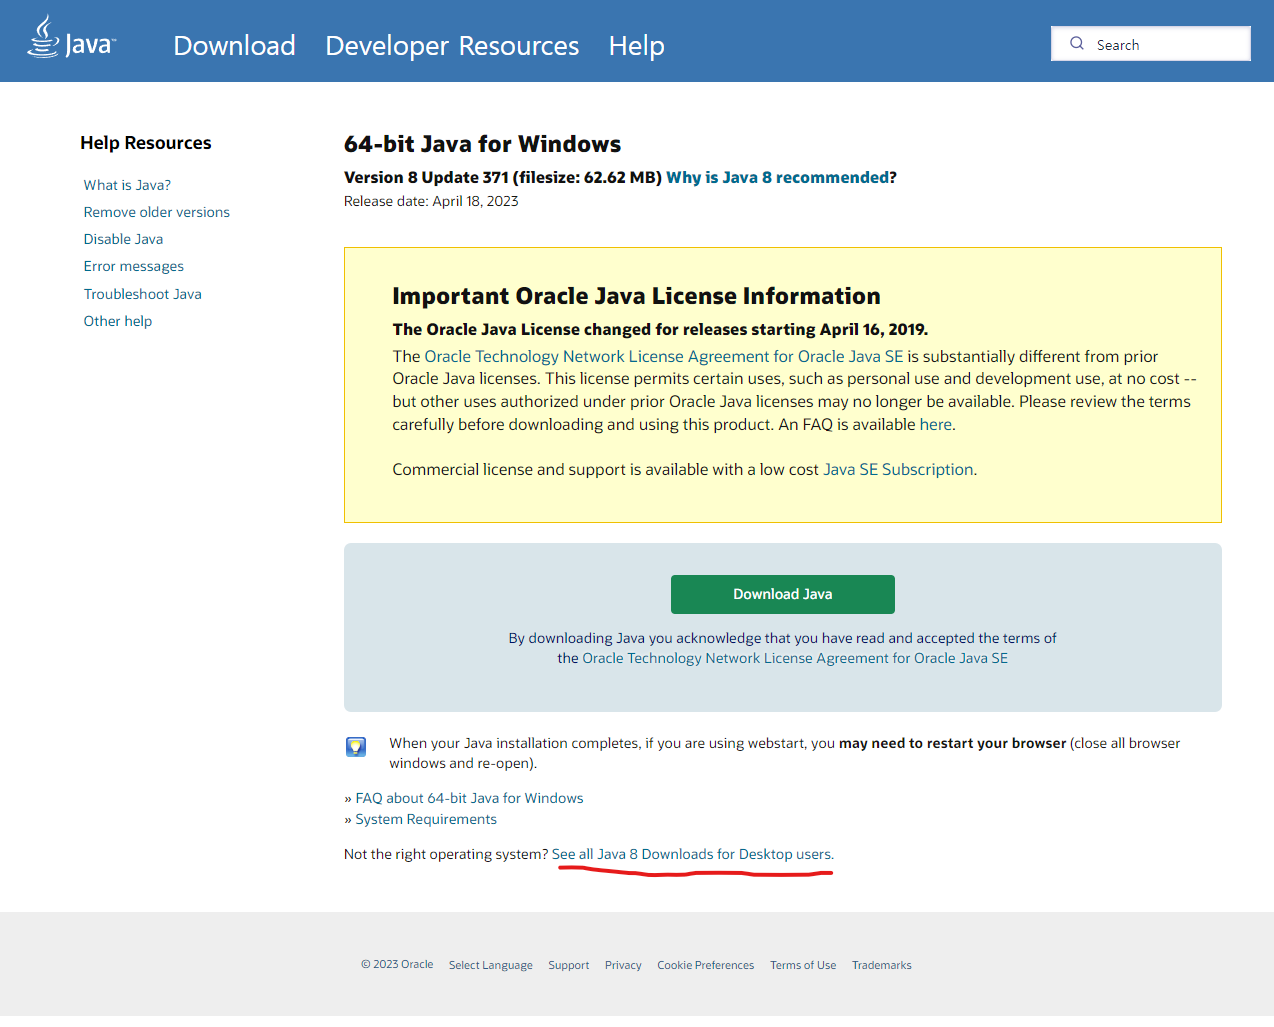Click the search magnifier icon
1274x1027 pixels.
(x=1077, y=43)
